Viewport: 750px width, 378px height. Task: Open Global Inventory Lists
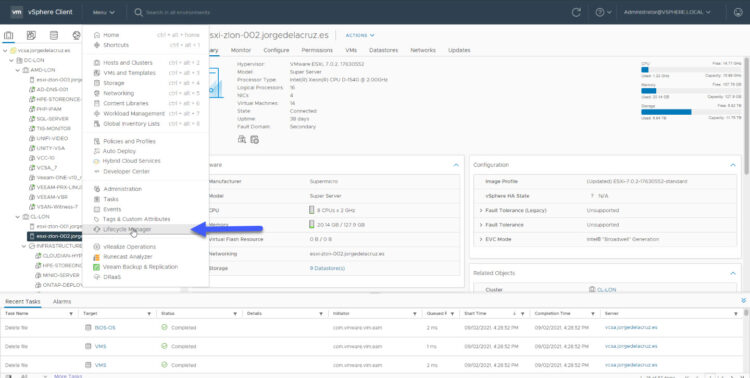coord(131,123)
